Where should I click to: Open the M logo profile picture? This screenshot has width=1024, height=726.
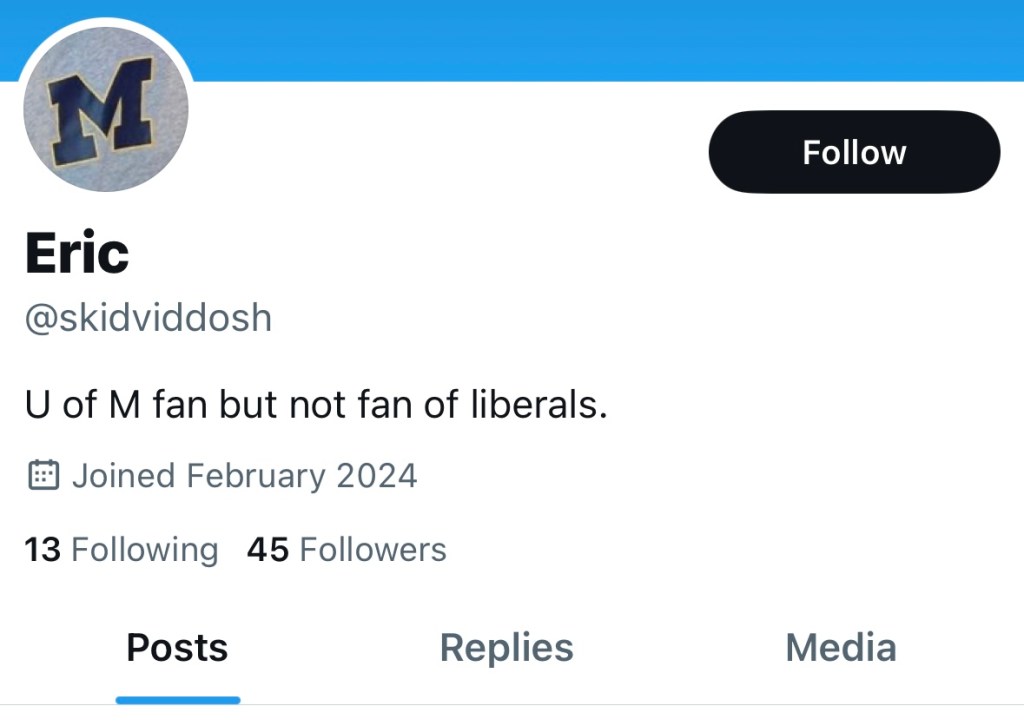[105, 110]
